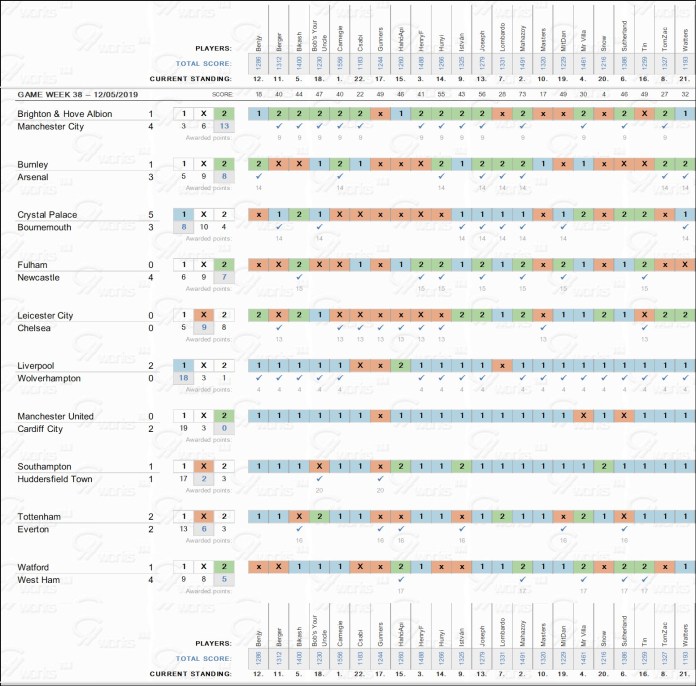Click the Huddersfield Town team name
The image size is (696, 686).
(x=55, y=479)
